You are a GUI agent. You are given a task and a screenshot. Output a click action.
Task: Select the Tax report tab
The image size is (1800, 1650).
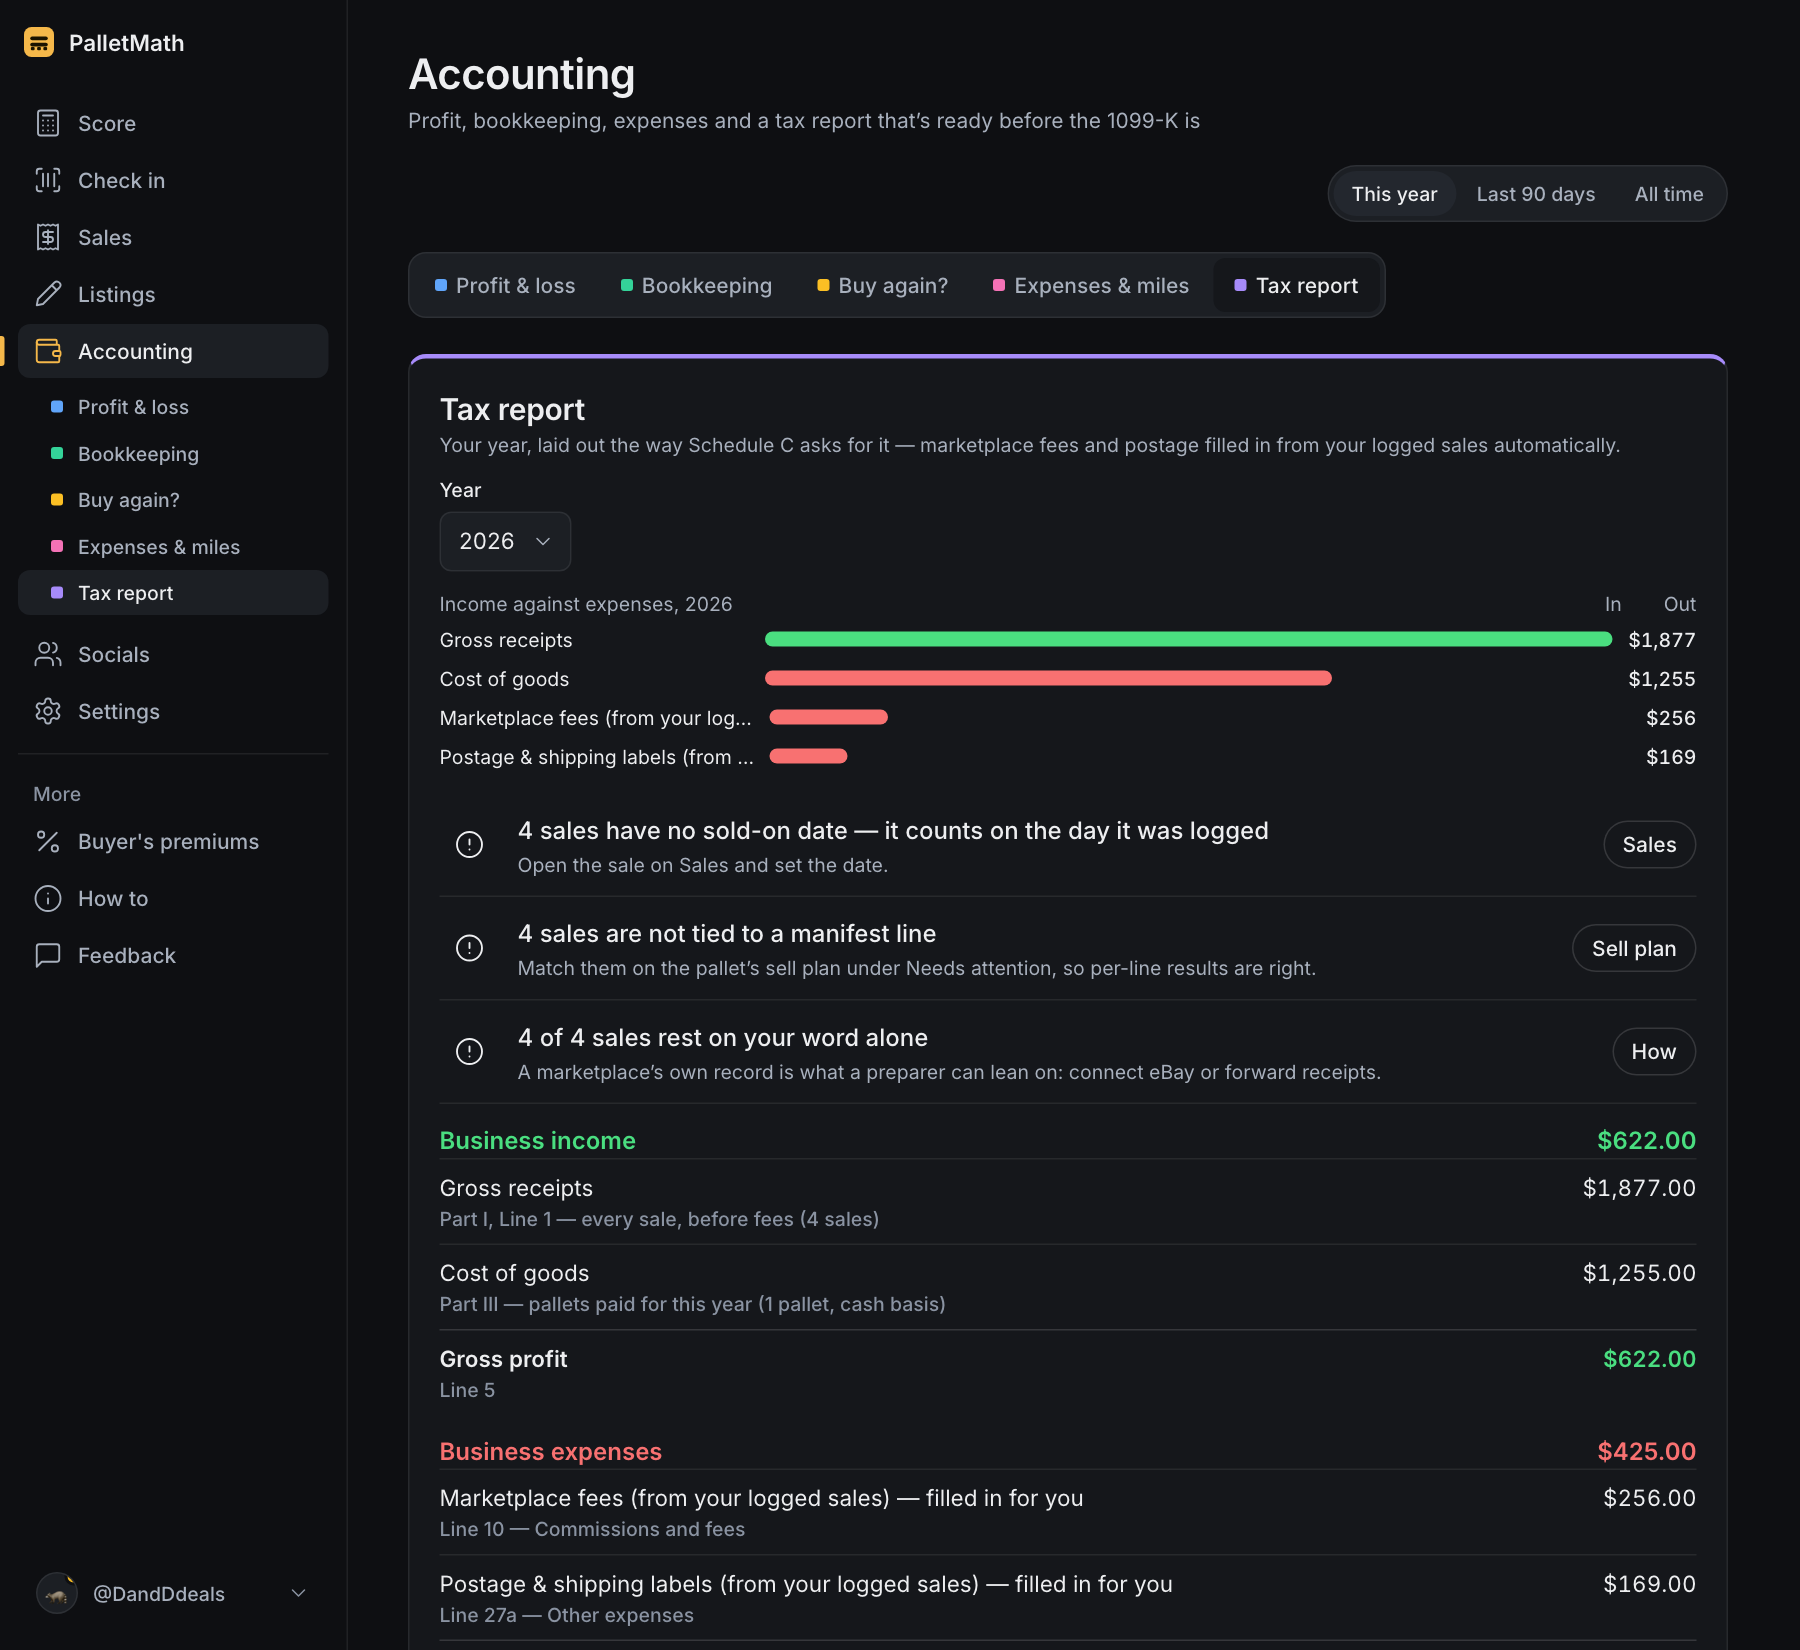pyautogui.click(x=1296, y=285)
